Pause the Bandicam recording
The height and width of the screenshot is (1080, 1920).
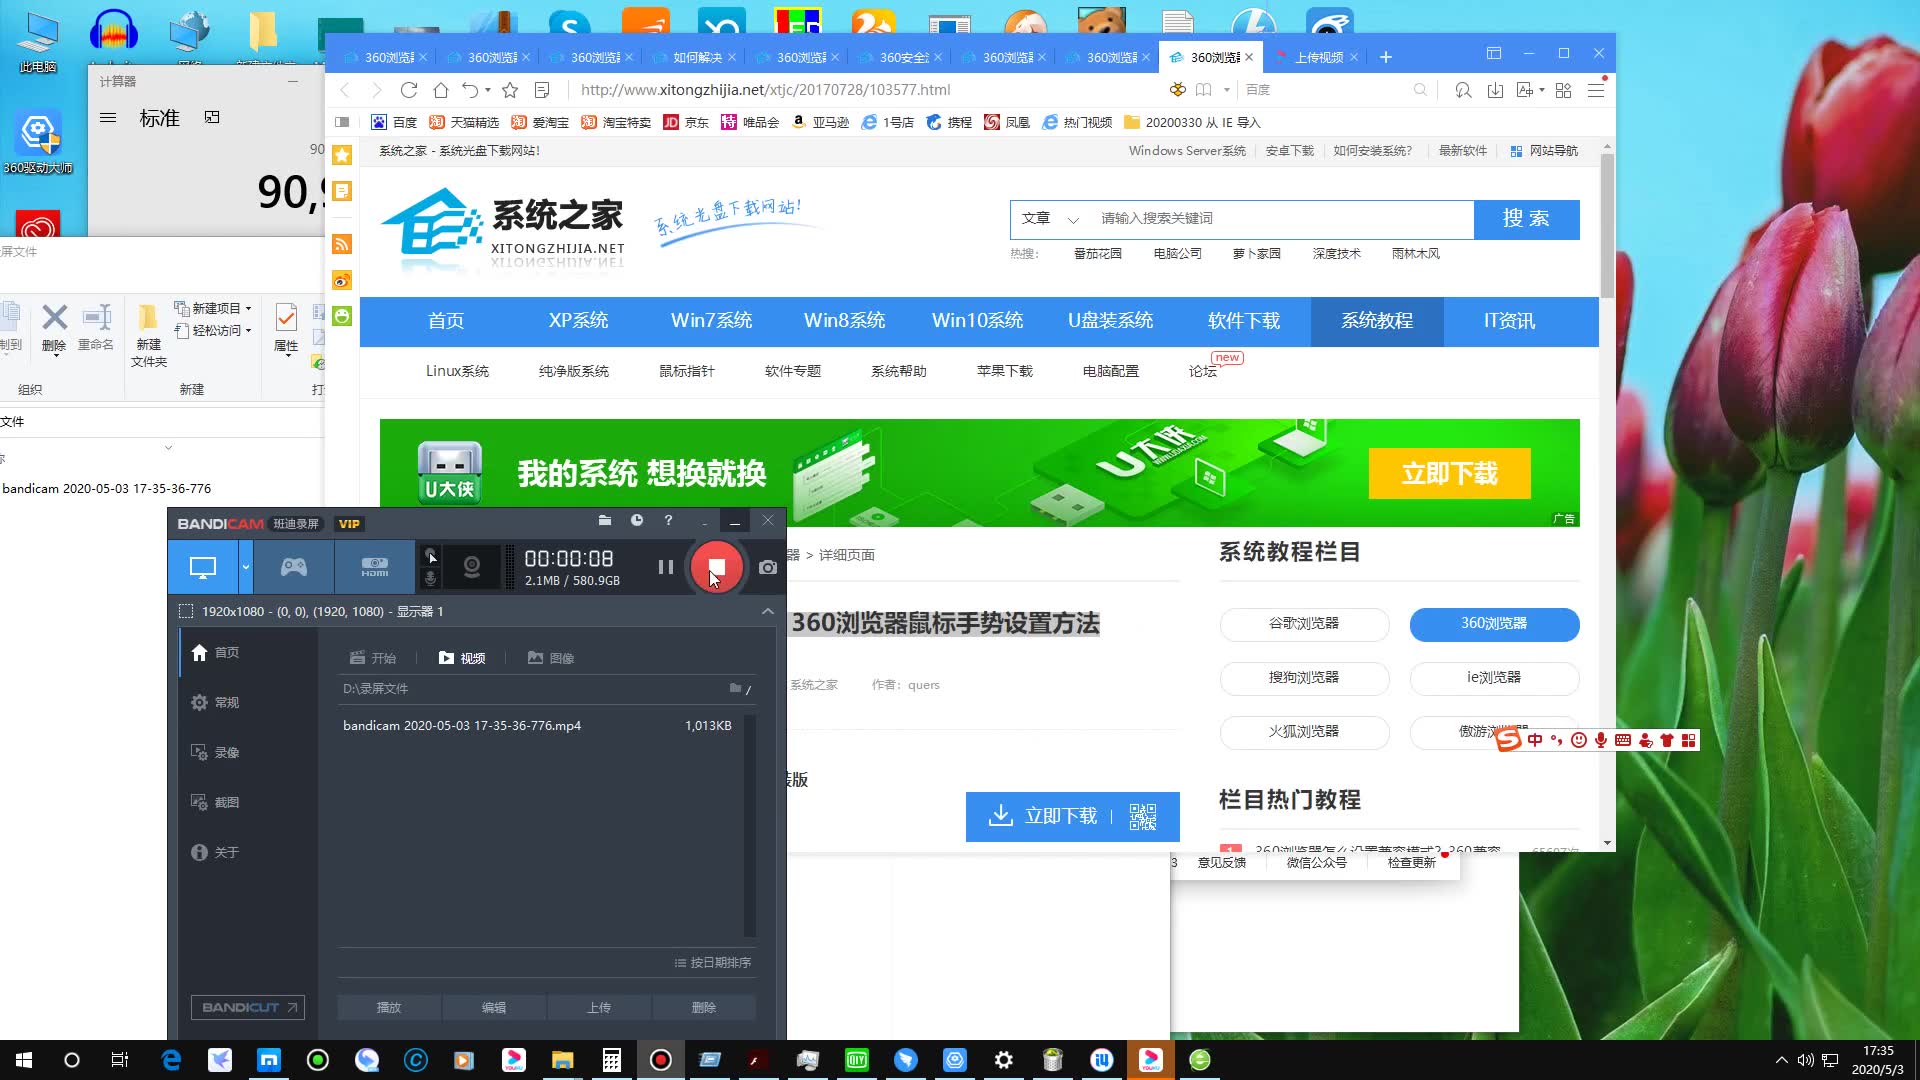(x=666, y=567)
